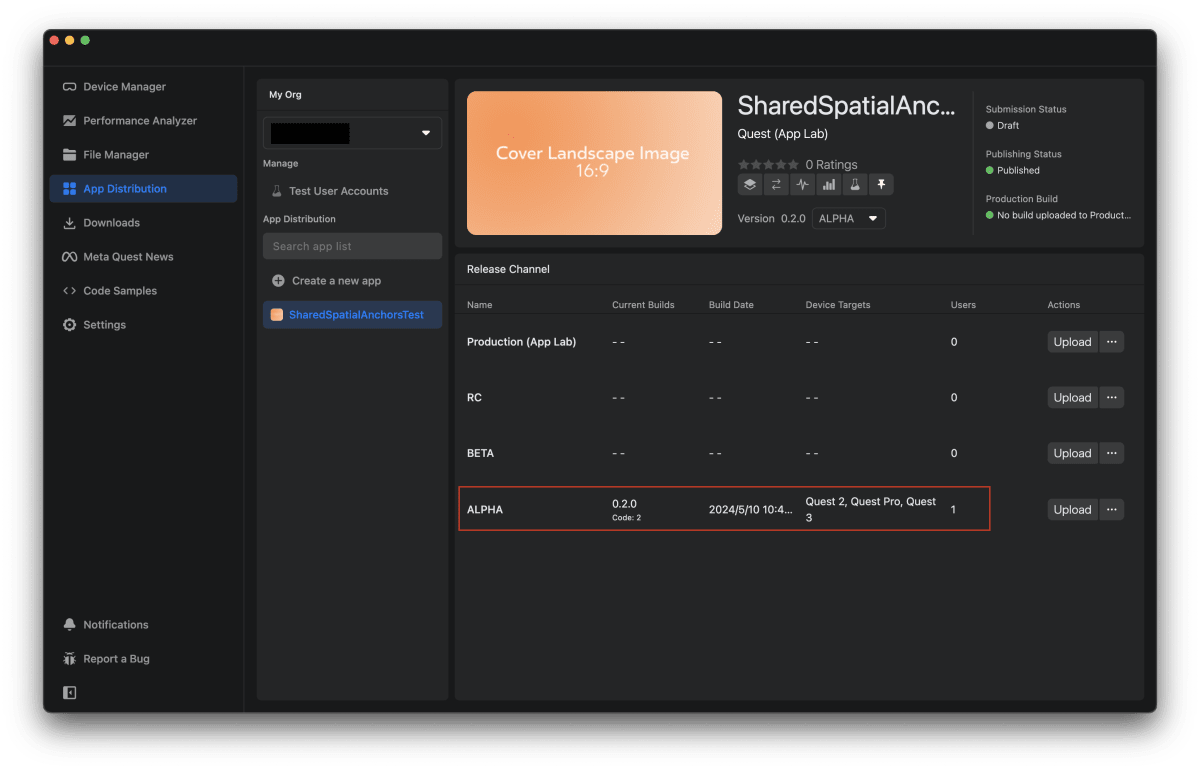Click the Users column header
Screen dimensions: 1200x770
click(x=963, y=305)
